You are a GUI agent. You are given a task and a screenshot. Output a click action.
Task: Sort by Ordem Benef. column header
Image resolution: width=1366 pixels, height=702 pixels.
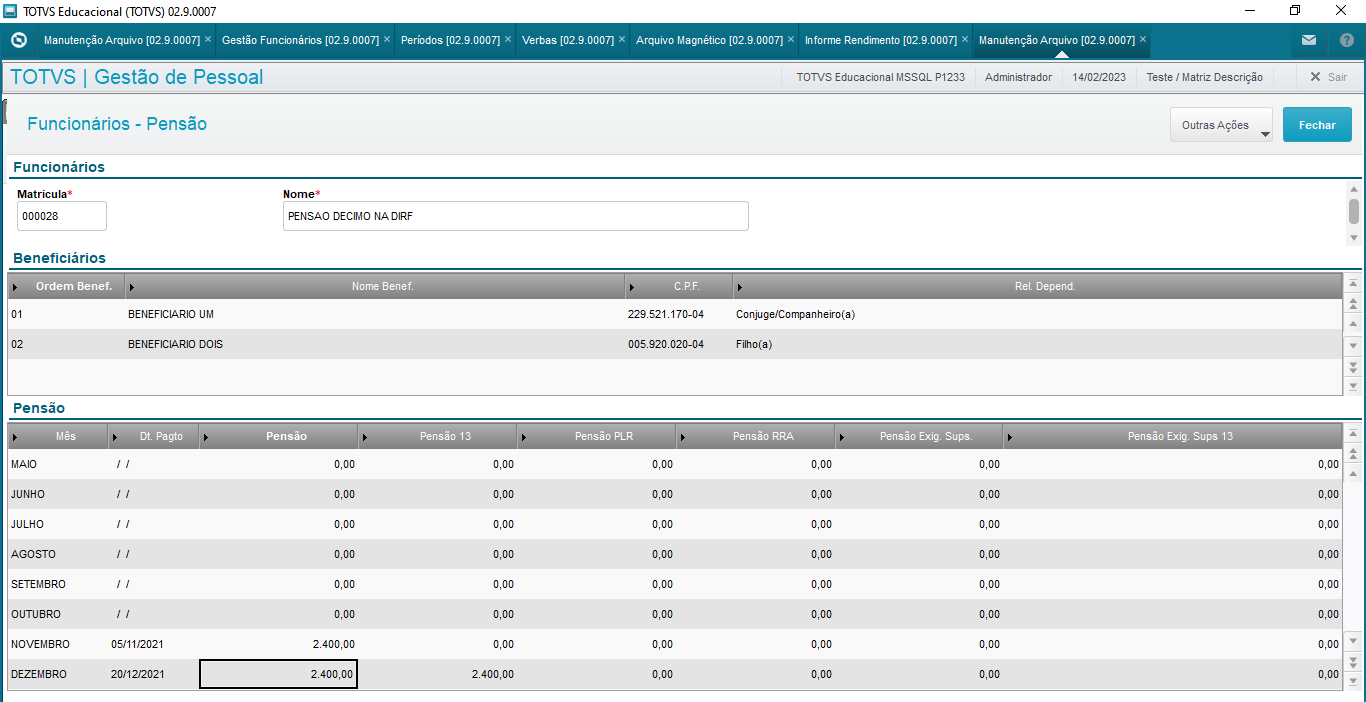tap(67, 286)
